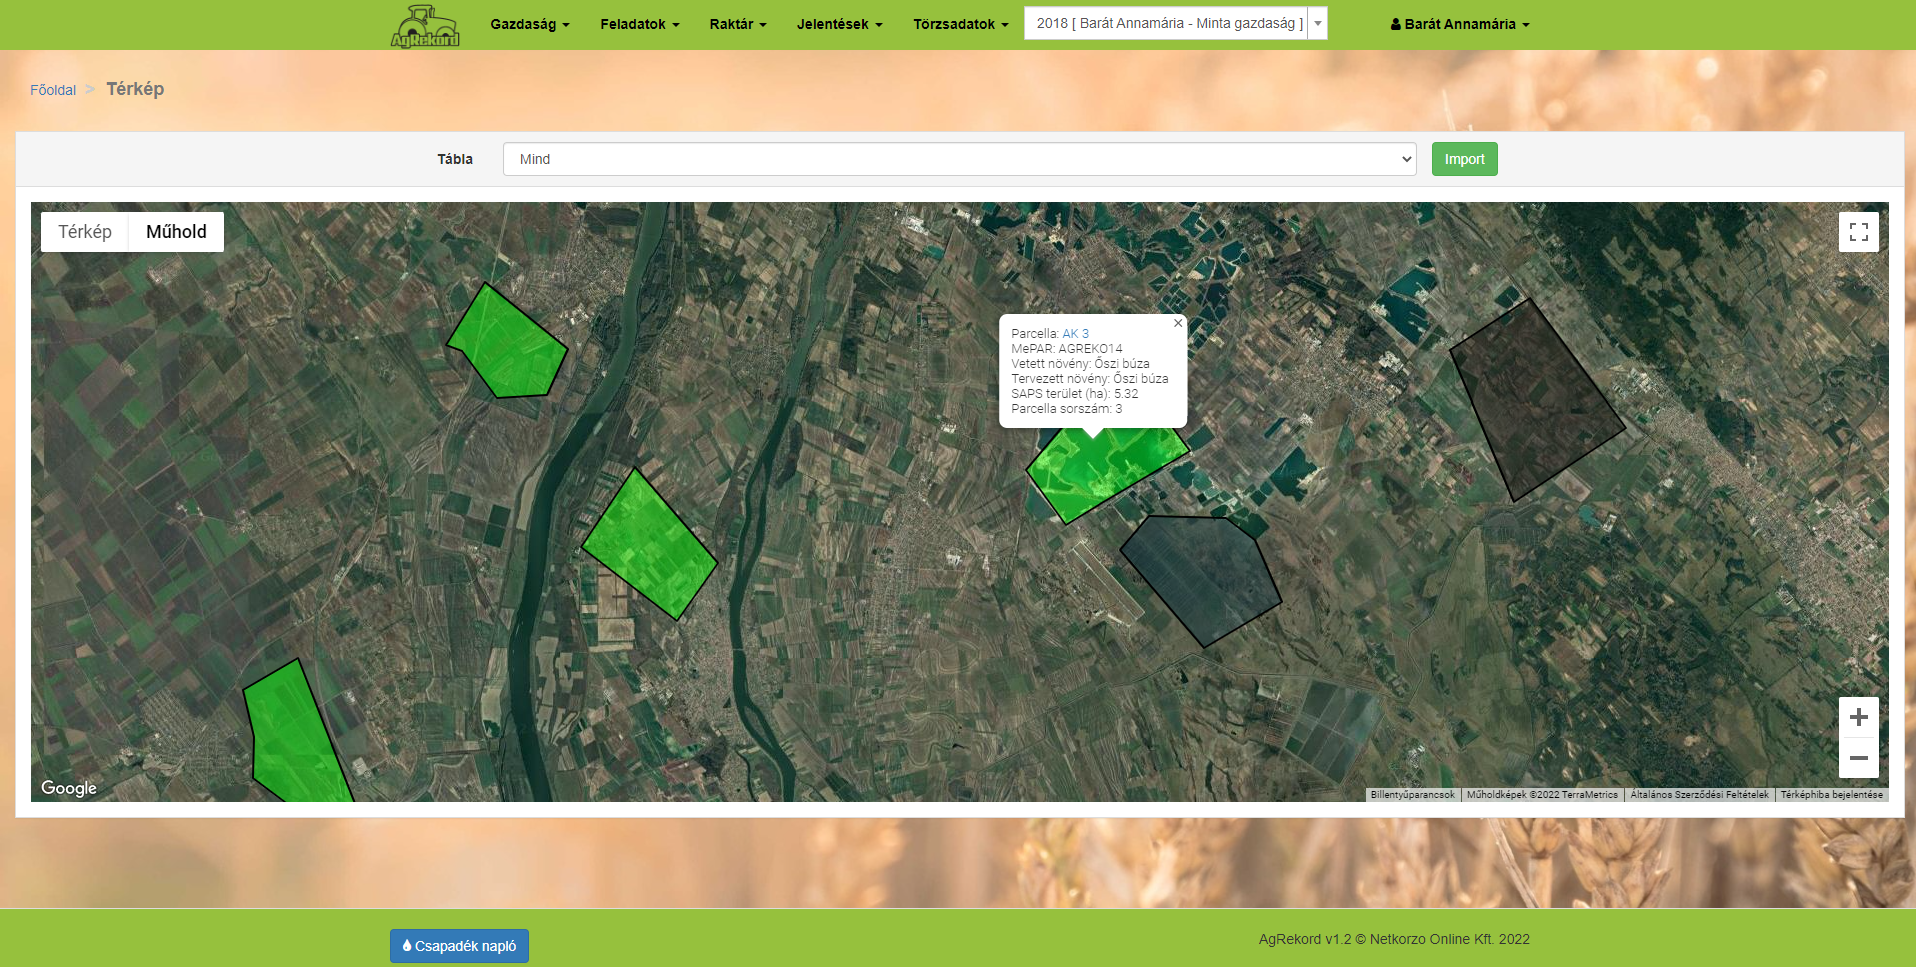The width and height of the screenshot is (1916, 967).
Task: Click Térképhiba bejelentése map link
Action: click(x=1831, y=795)
